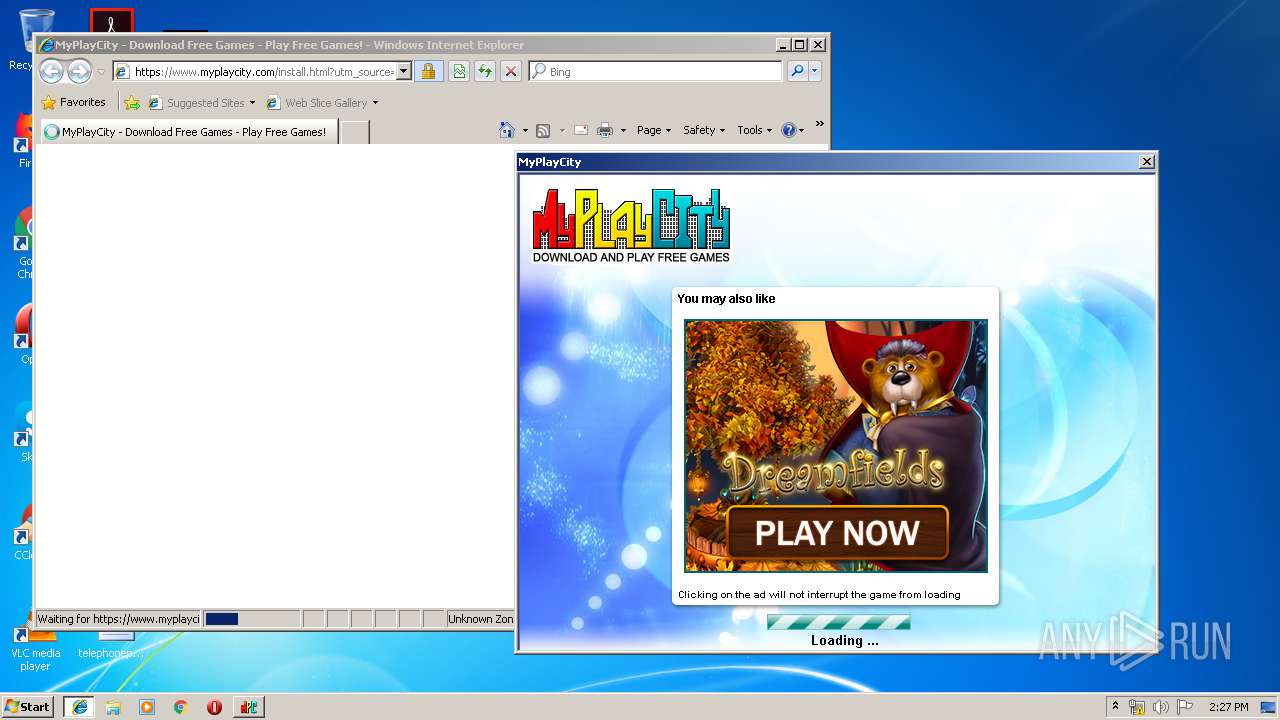Open media player taskbar icon
1280x720 pixels.
(x=147, y=707)
